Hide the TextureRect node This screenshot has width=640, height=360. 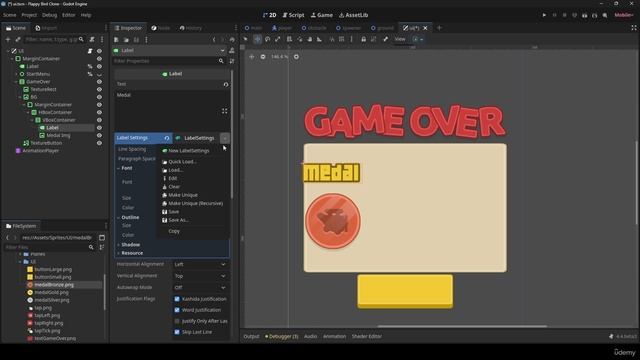(x=99, y=89)
